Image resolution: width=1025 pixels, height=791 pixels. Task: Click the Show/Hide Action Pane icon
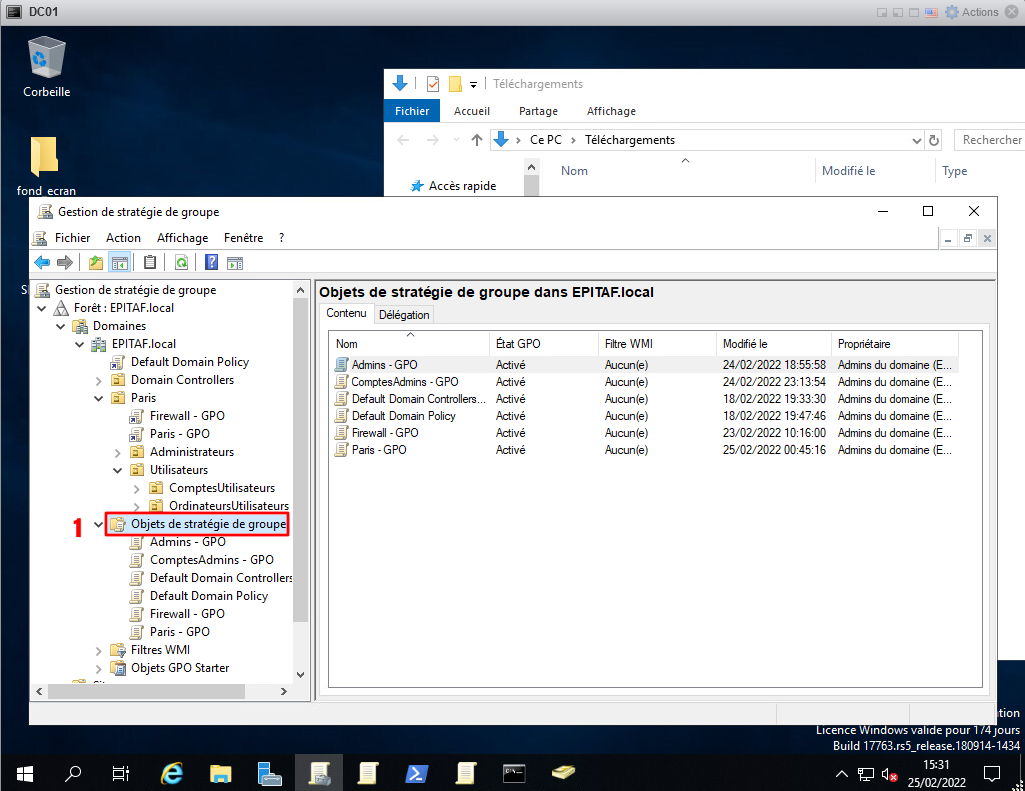coord(235,263)
